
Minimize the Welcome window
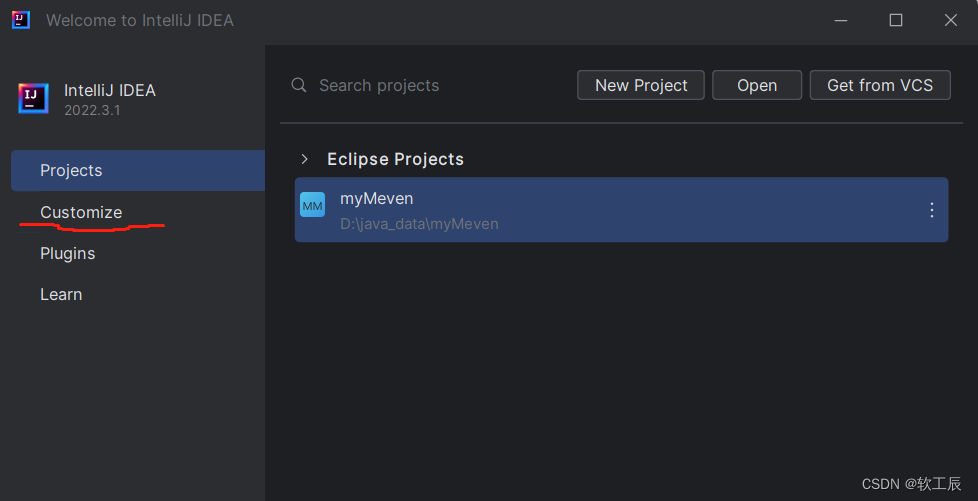tap(841, 21)
